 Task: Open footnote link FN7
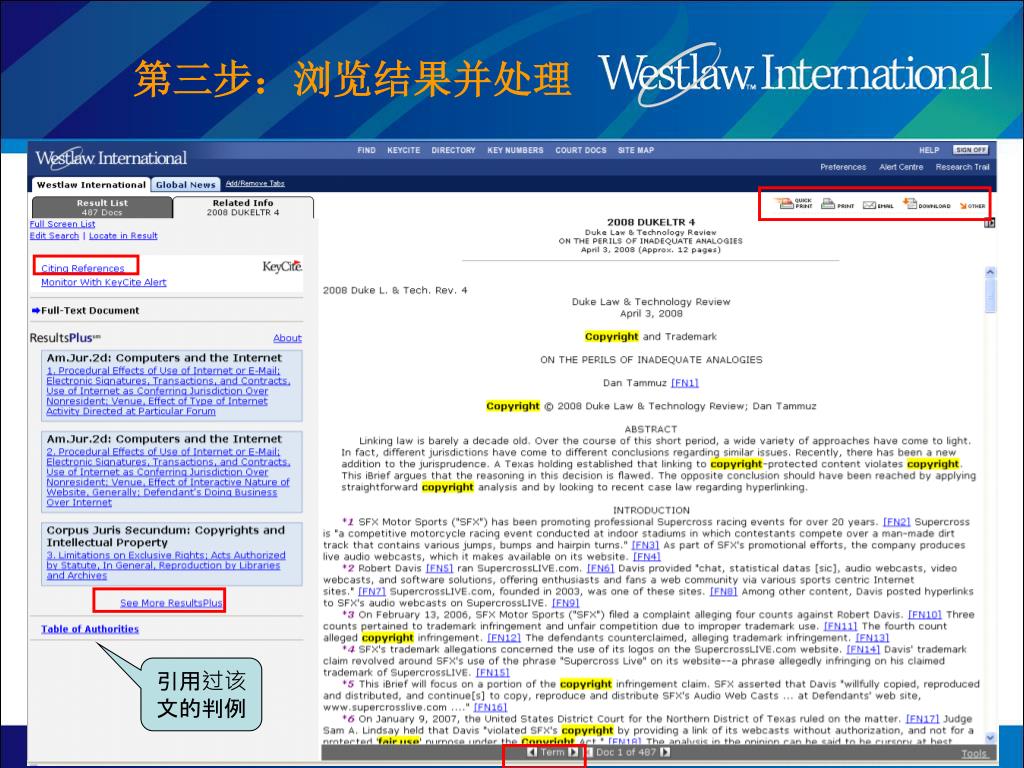372,592
